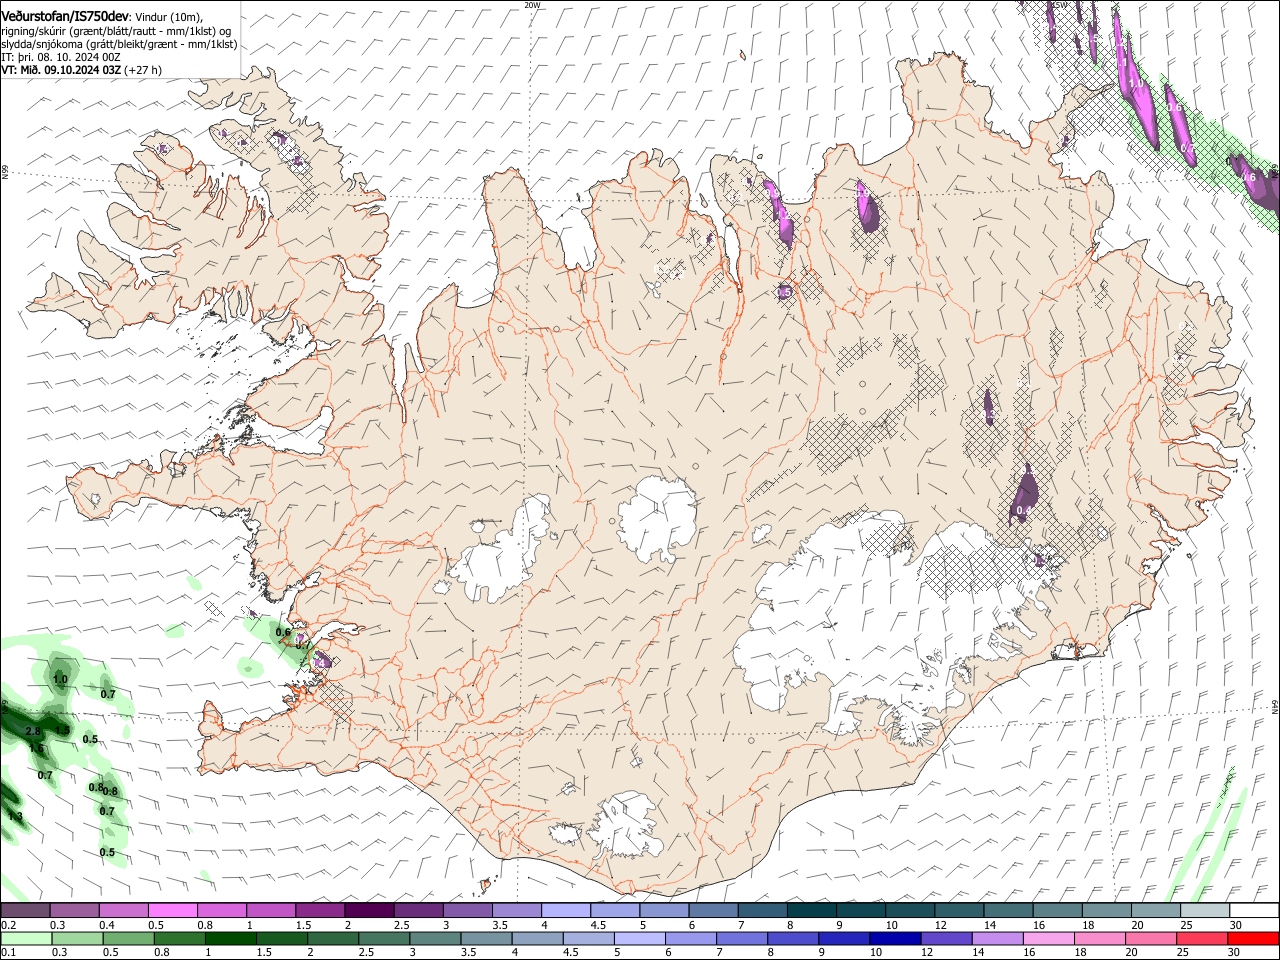Click the 'Vindur (10m)' wind description text

tap(168, 17)
